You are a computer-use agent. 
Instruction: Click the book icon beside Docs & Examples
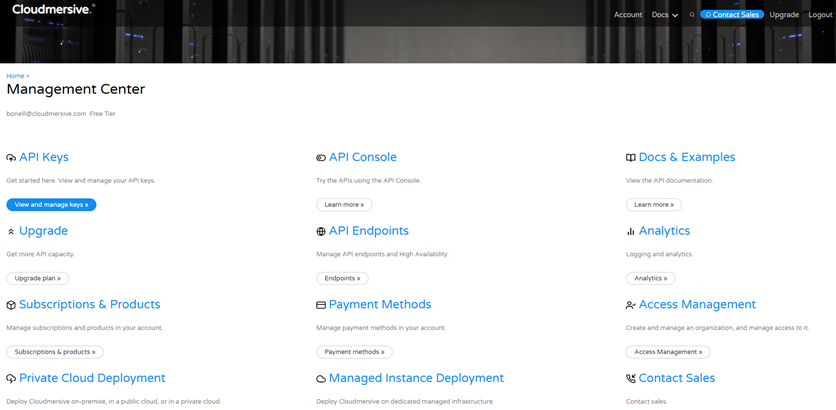point(631,158)
